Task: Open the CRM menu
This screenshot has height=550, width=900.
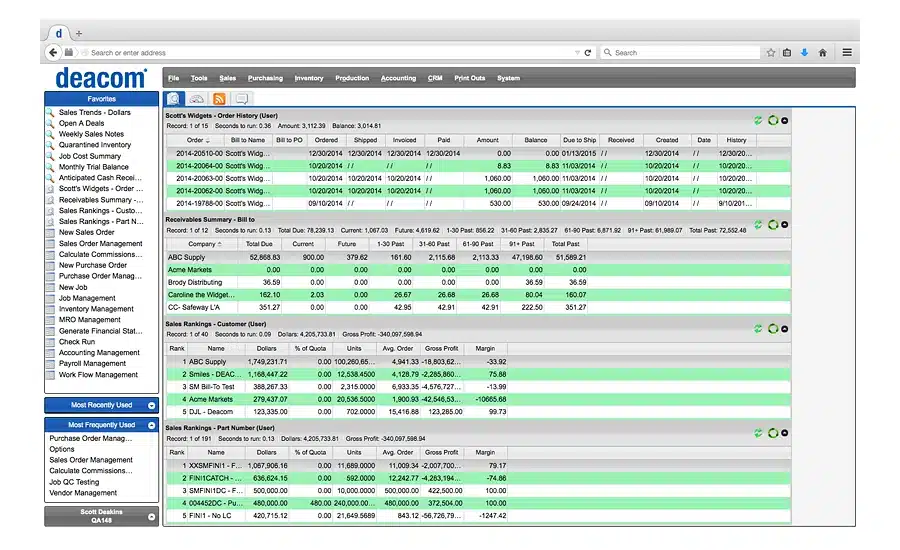Action: pos(435,78)
